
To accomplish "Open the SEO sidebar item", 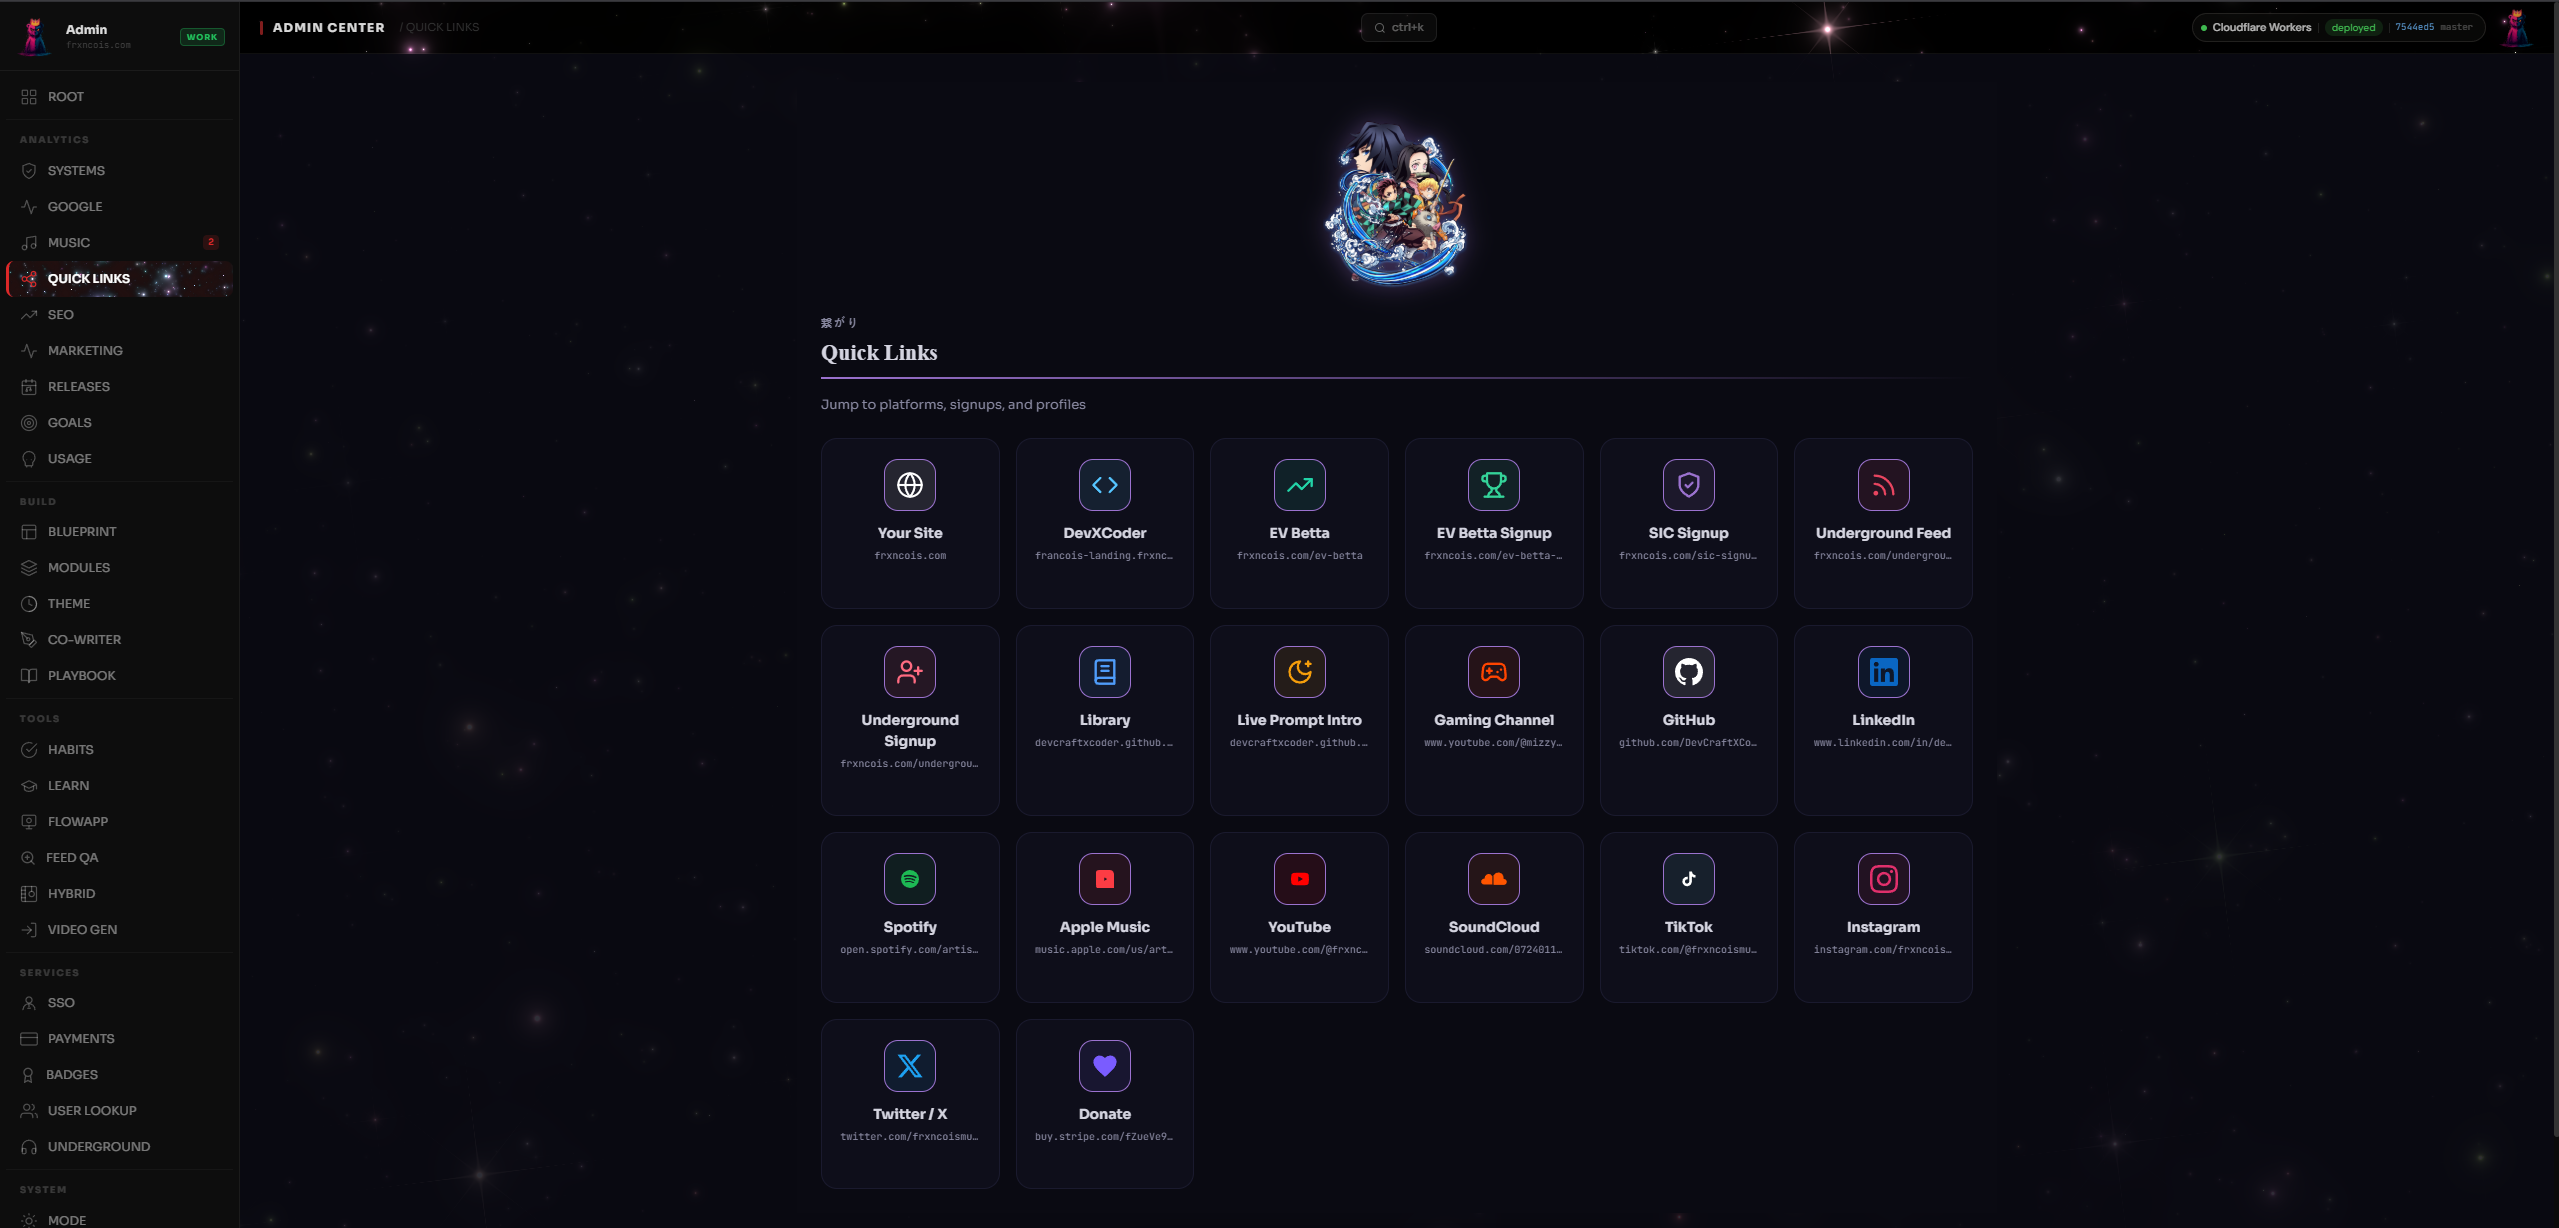I will pyautogui.click(x=120, y=315).
